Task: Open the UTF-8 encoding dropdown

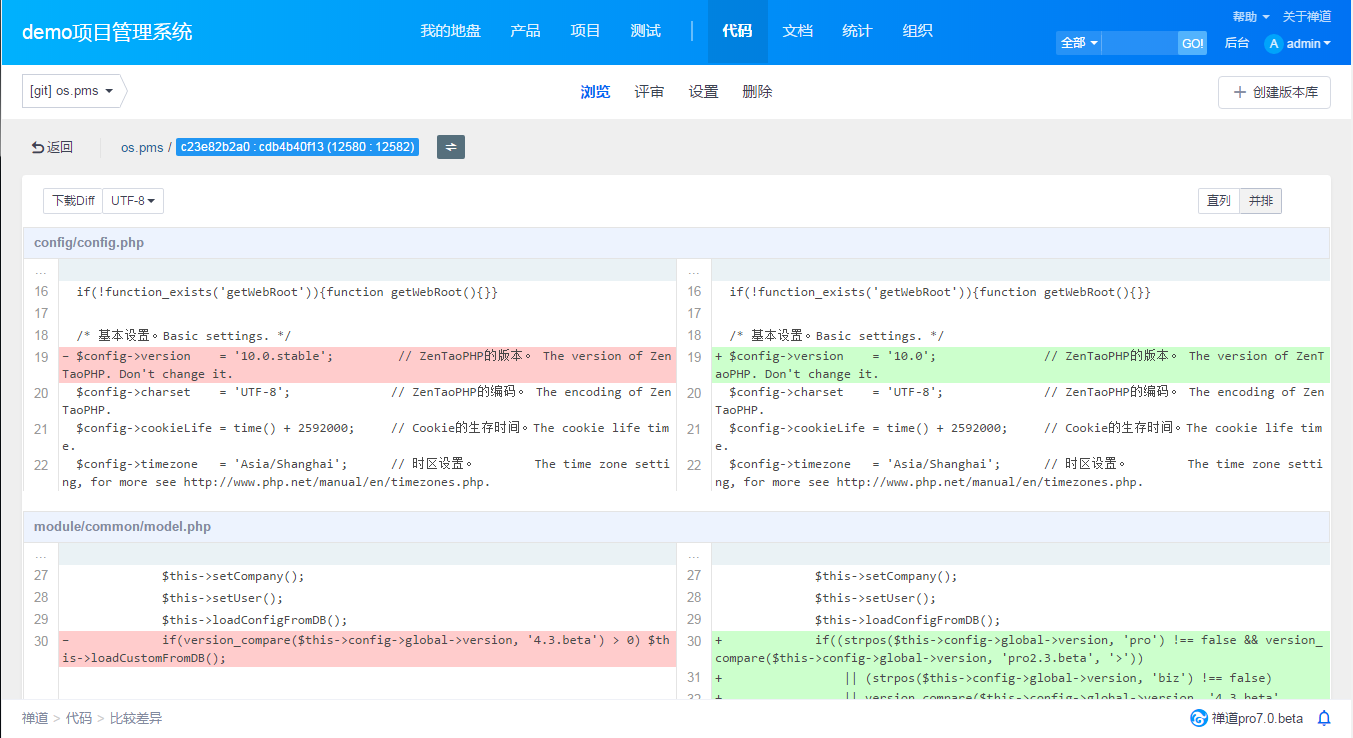Action: 133,201
